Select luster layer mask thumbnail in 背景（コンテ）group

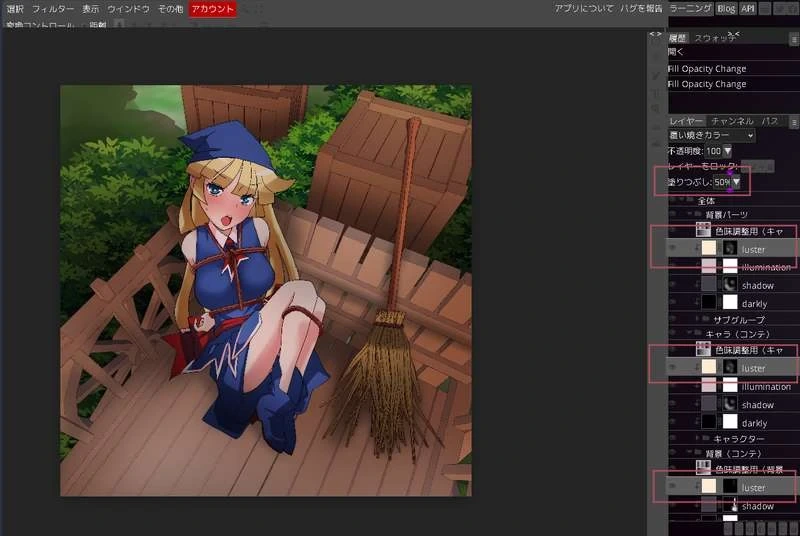pos(730,487)
